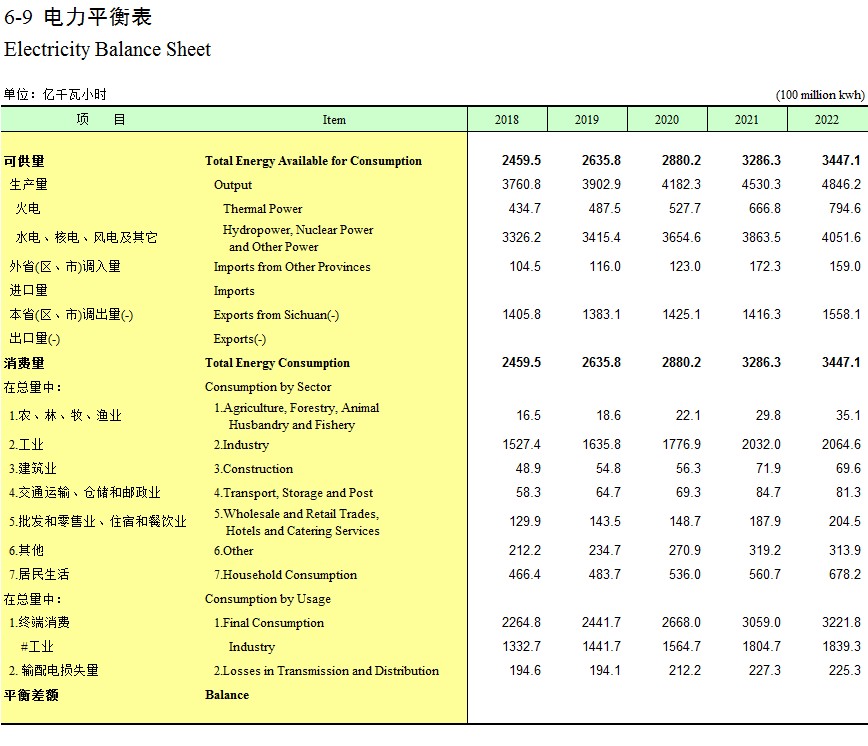
Task: Select Hydropower value 3654.6 for 2020
Action: point(681,237)
